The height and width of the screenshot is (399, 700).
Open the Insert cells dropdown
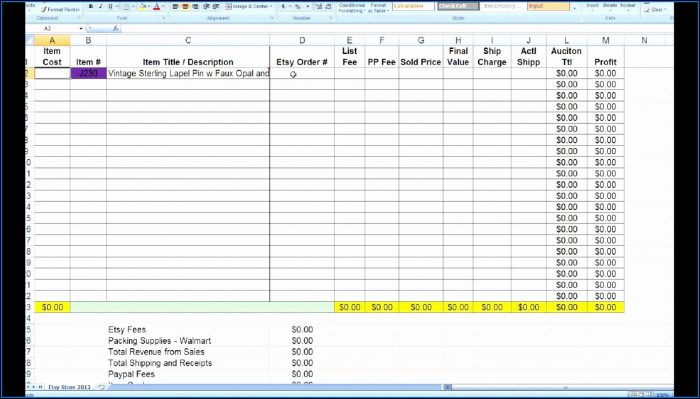[592, 7]
